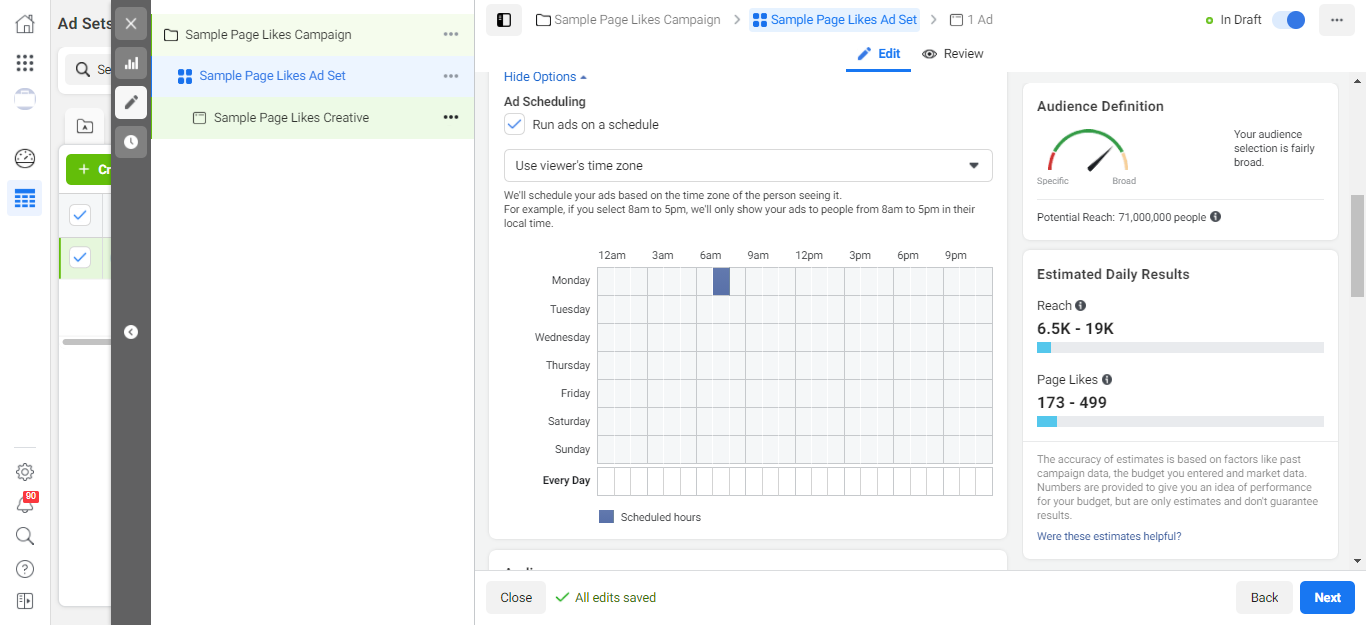Screen dimensions: 1366x625
Task: Open more options for Sample Page Likes Campaign
Action: coord(451,35)
